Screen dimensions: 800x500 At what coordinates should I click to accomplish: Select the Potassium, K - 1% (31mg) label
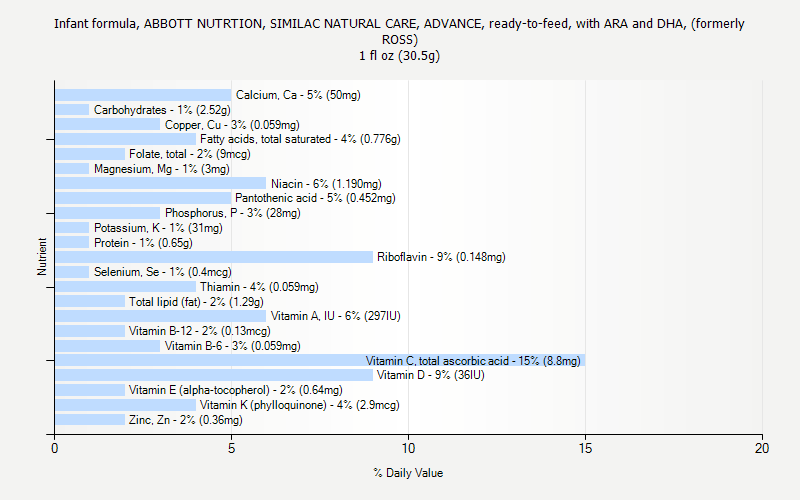158,228
